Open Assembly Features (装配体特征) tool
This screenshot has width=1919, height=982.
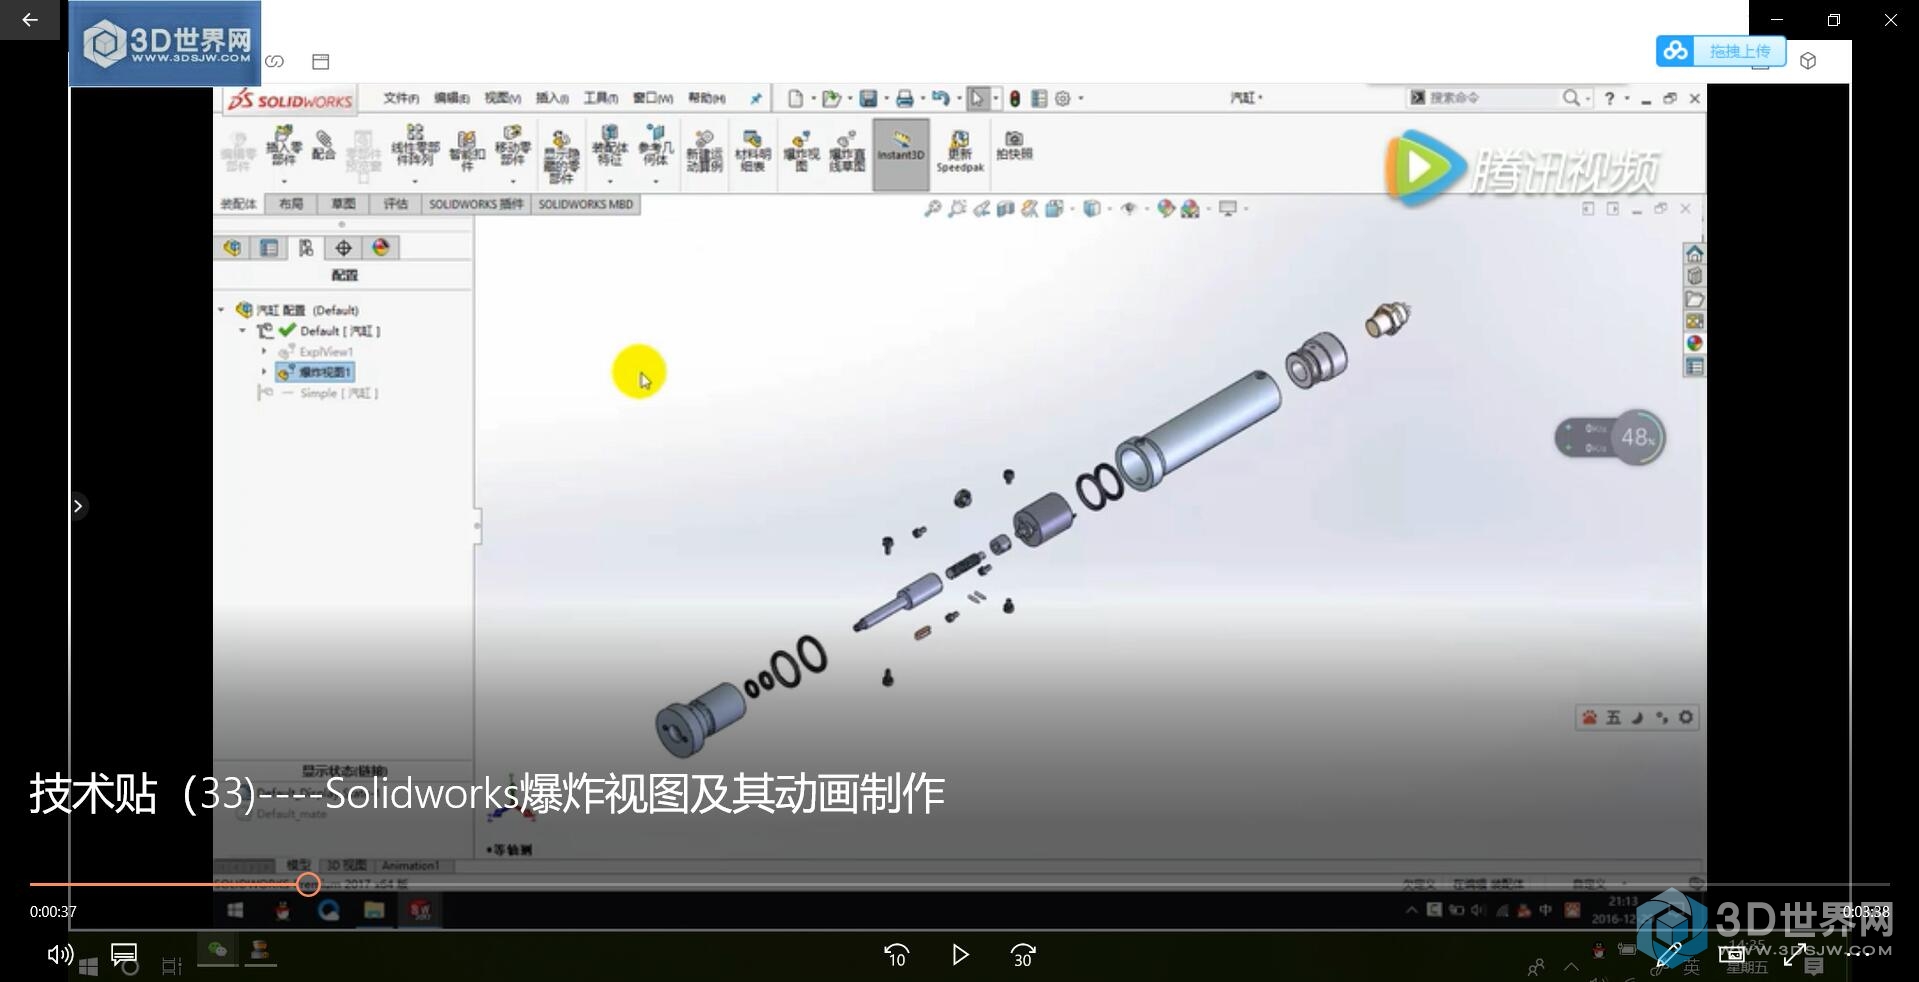pos(609,146)
